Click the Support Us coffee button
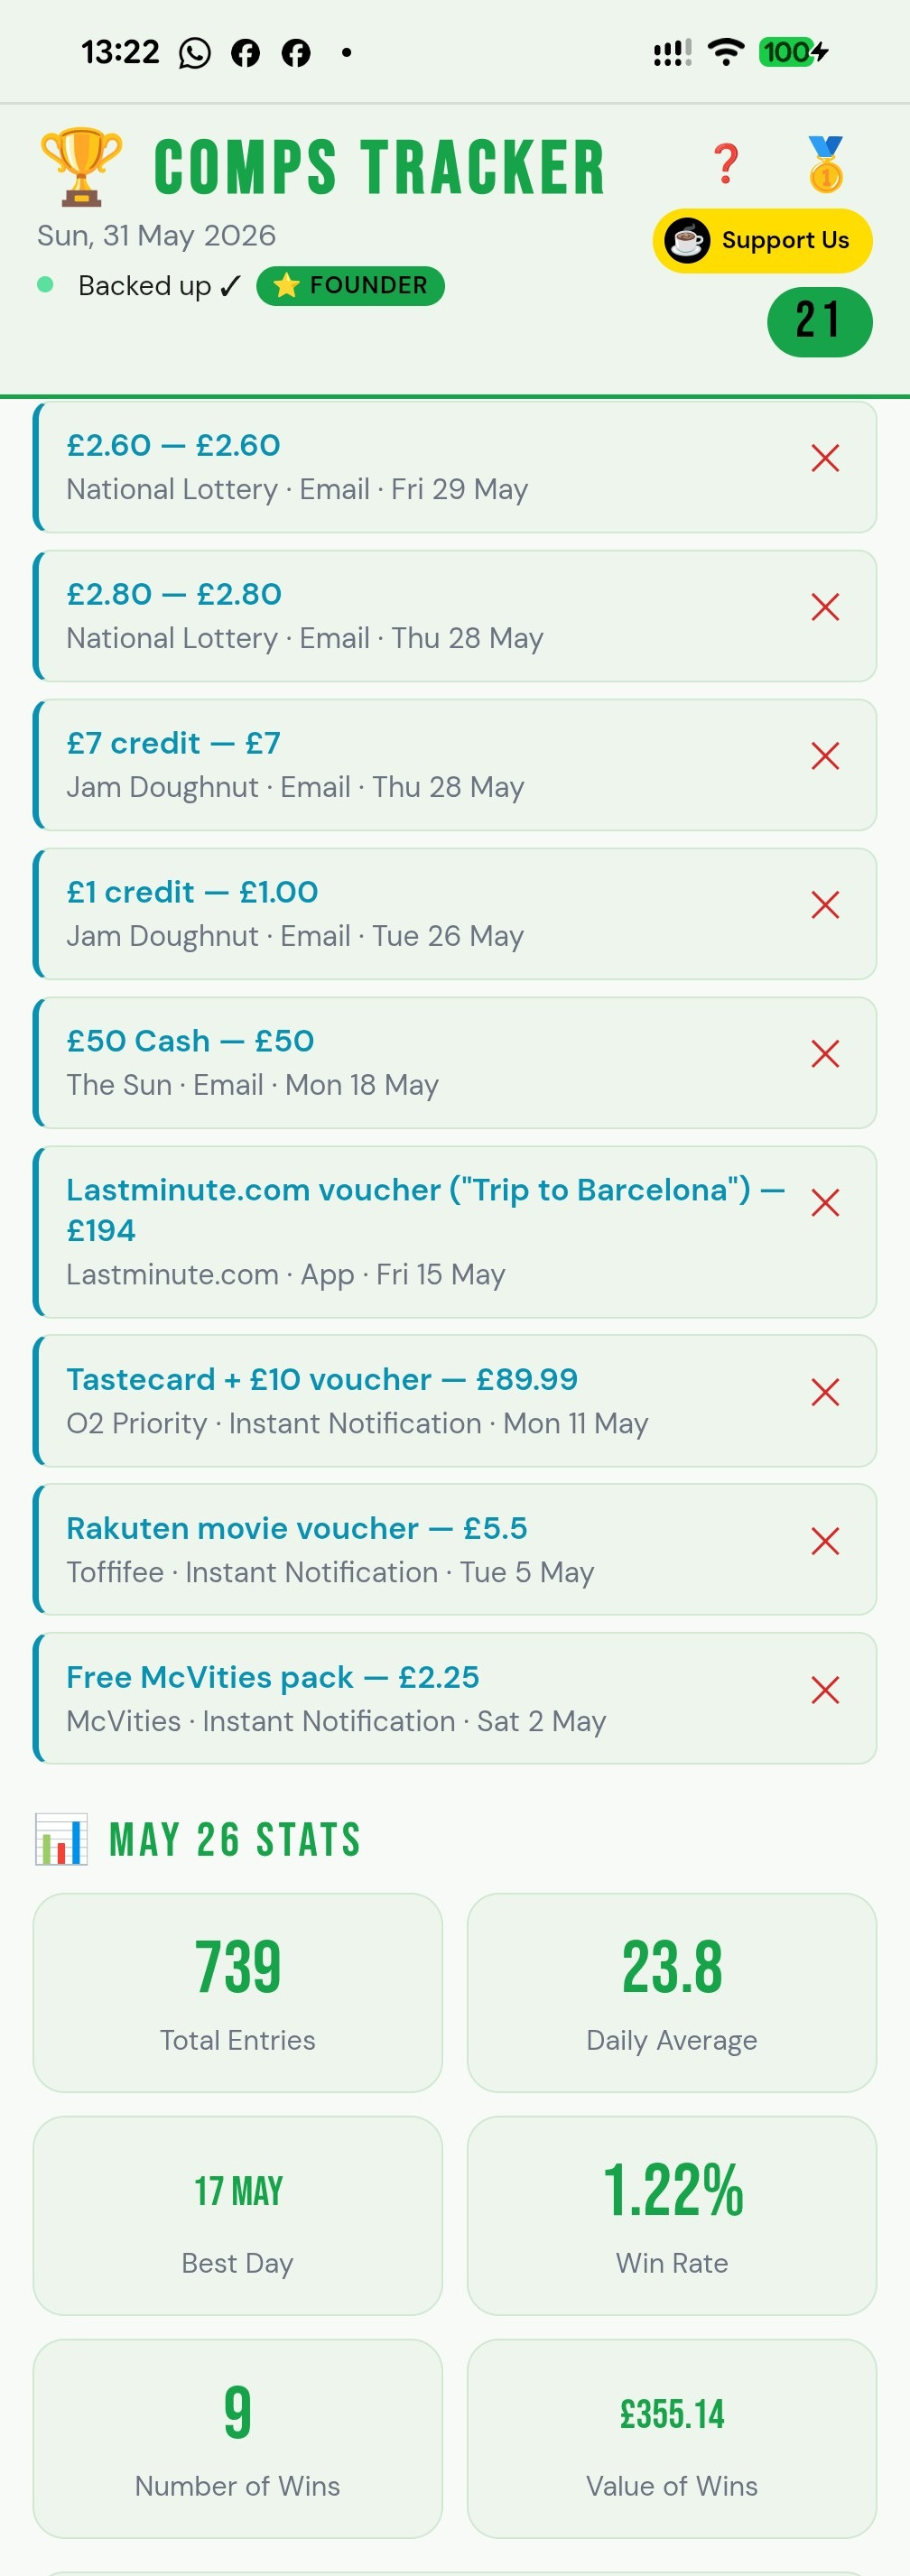Viewport: 910px width, 2576px height. tap(763, 241)
